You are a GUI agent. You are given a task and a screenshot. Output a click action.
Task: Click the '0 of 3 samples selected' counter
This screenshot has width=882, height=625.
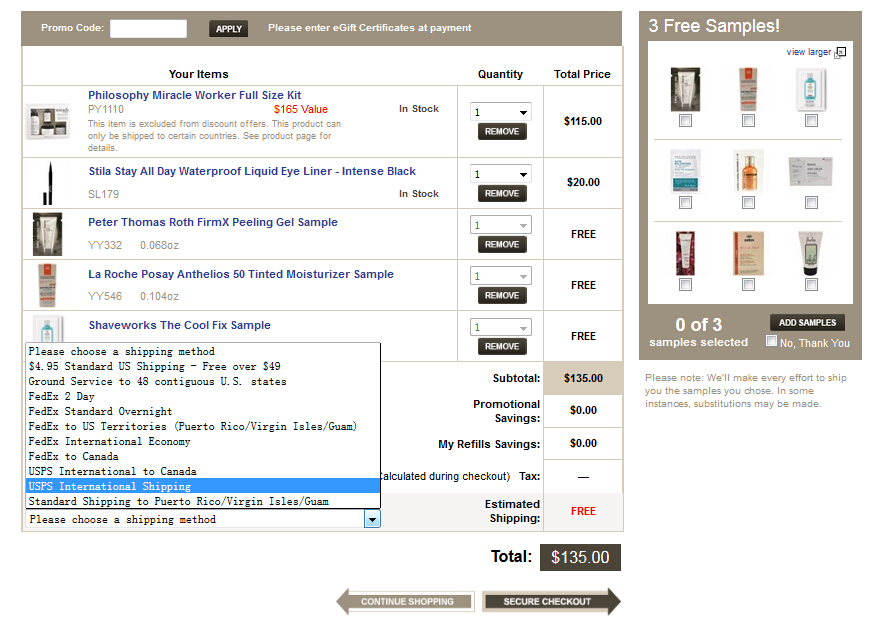699,332
